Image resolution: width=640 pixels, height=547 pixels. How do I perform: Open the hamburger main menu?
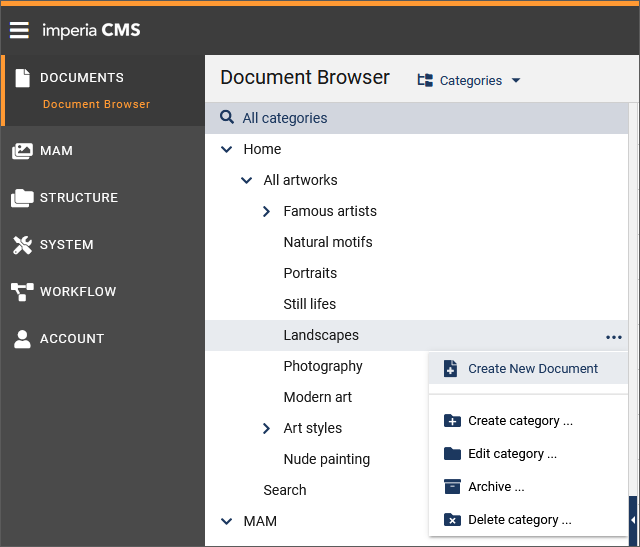coord(19,30)
